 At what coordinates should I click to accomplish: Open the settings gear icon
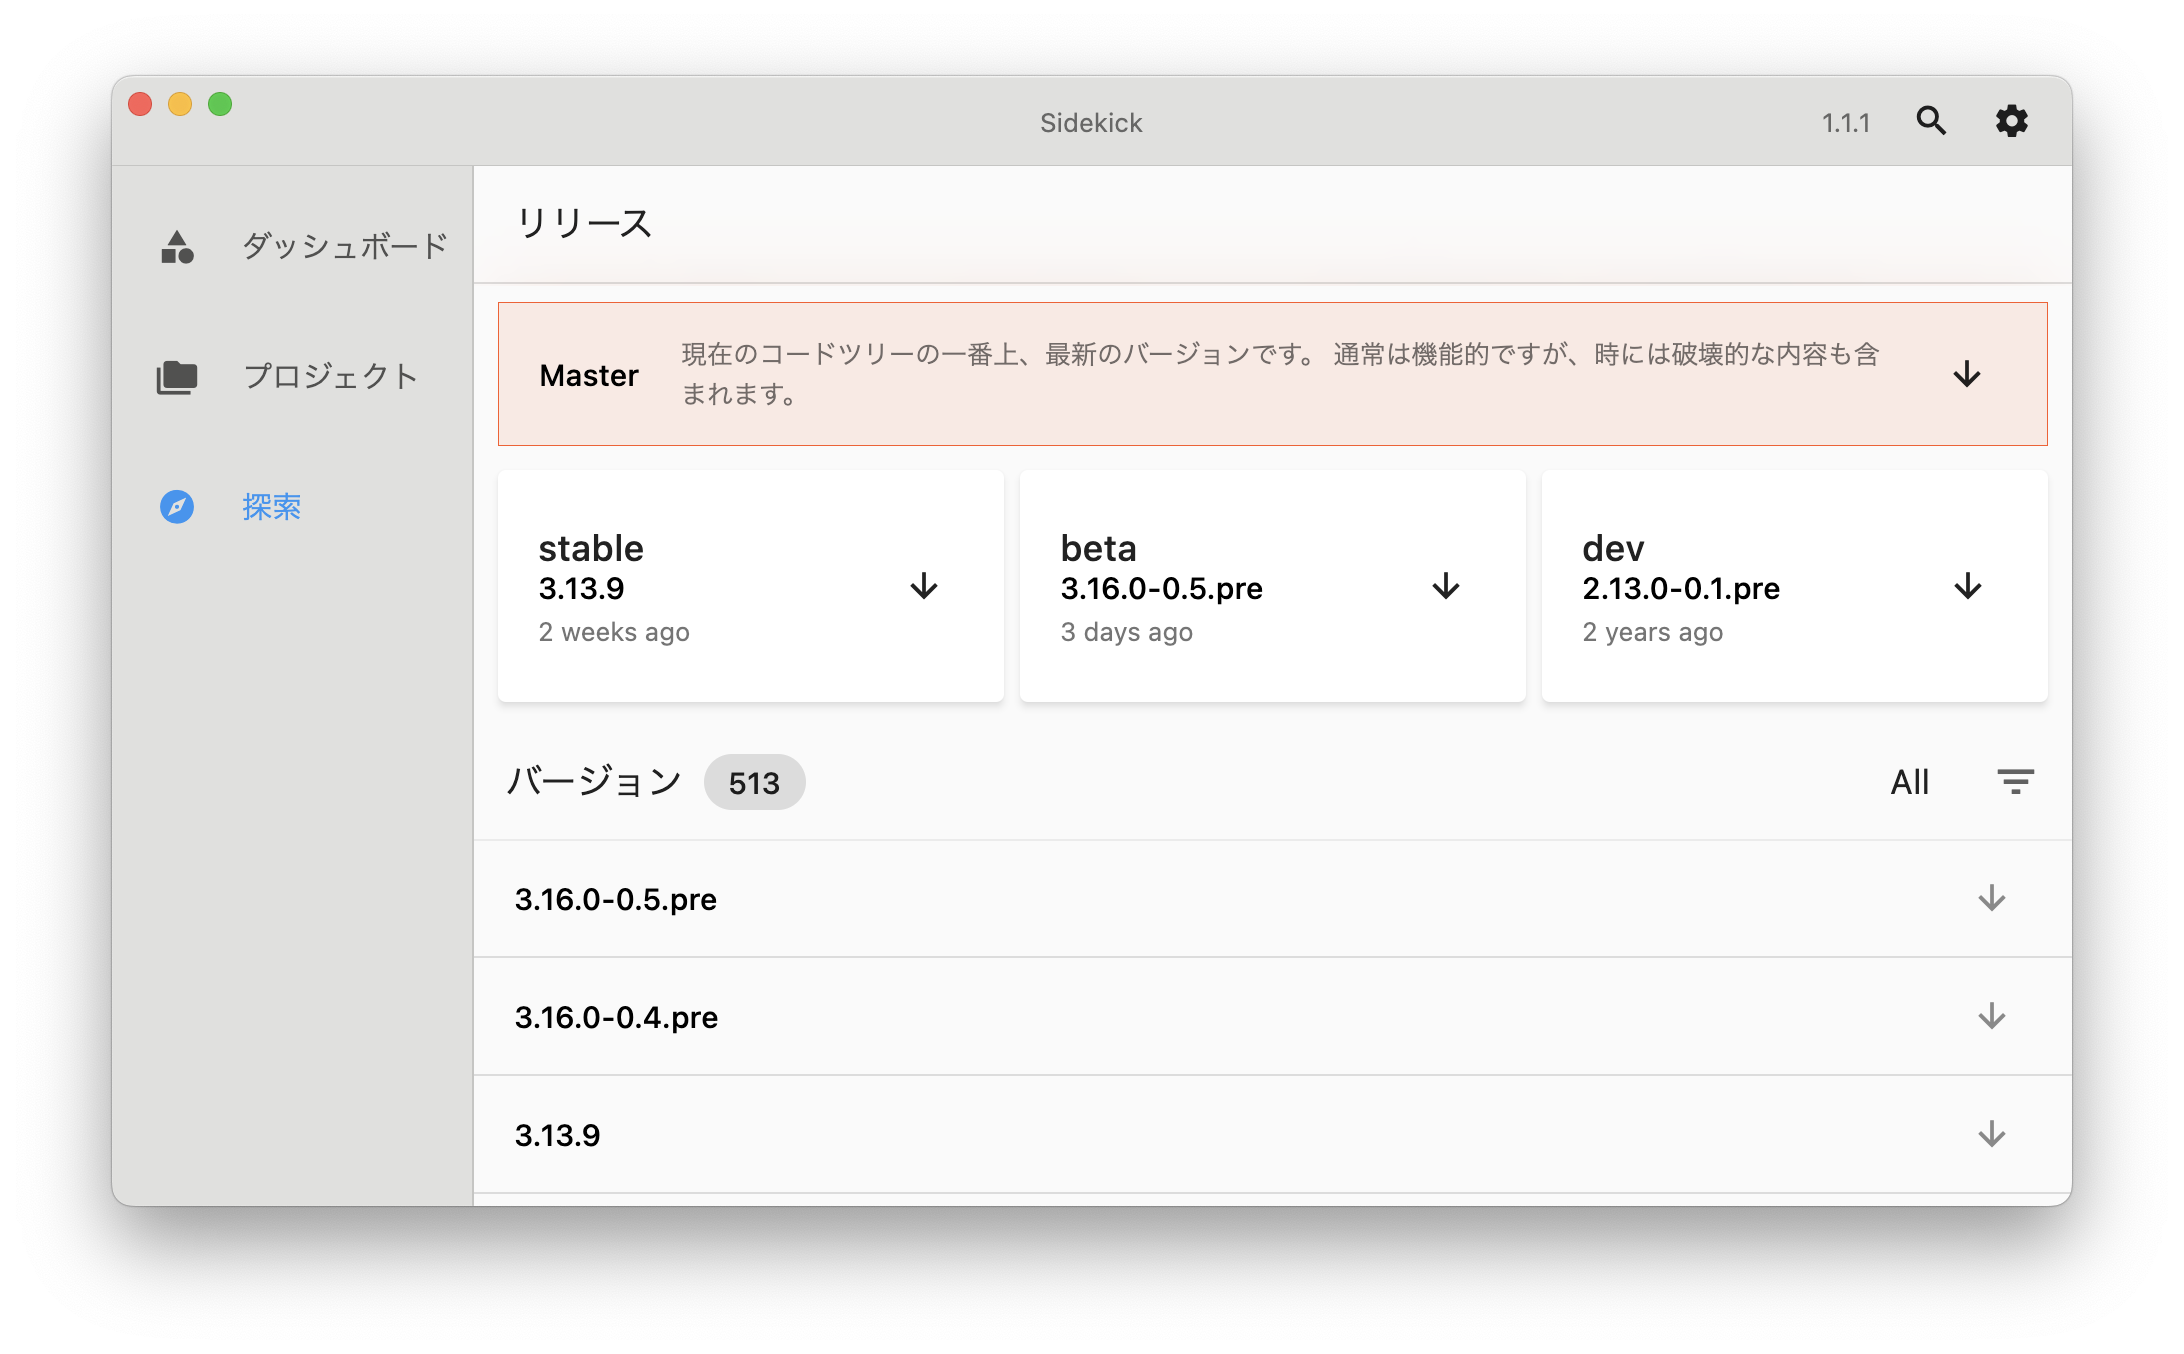click(x=2011, y=121)
